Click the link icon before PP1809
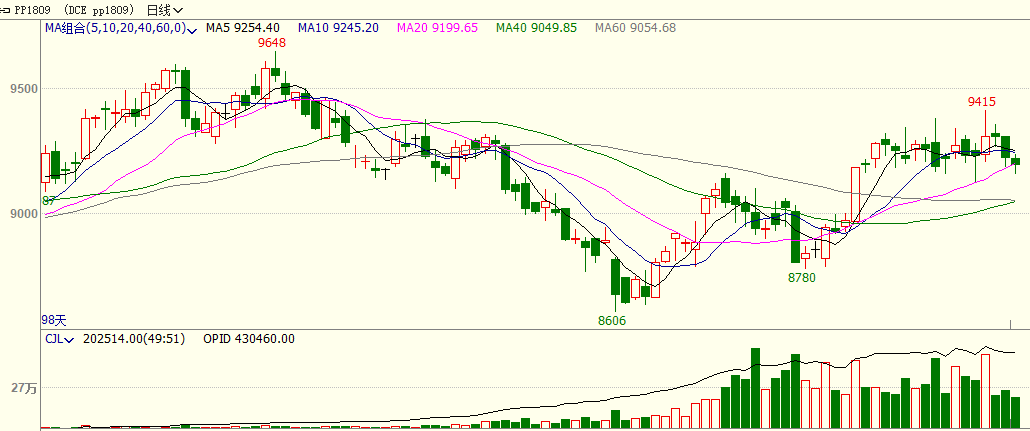 tap(5, 10)
